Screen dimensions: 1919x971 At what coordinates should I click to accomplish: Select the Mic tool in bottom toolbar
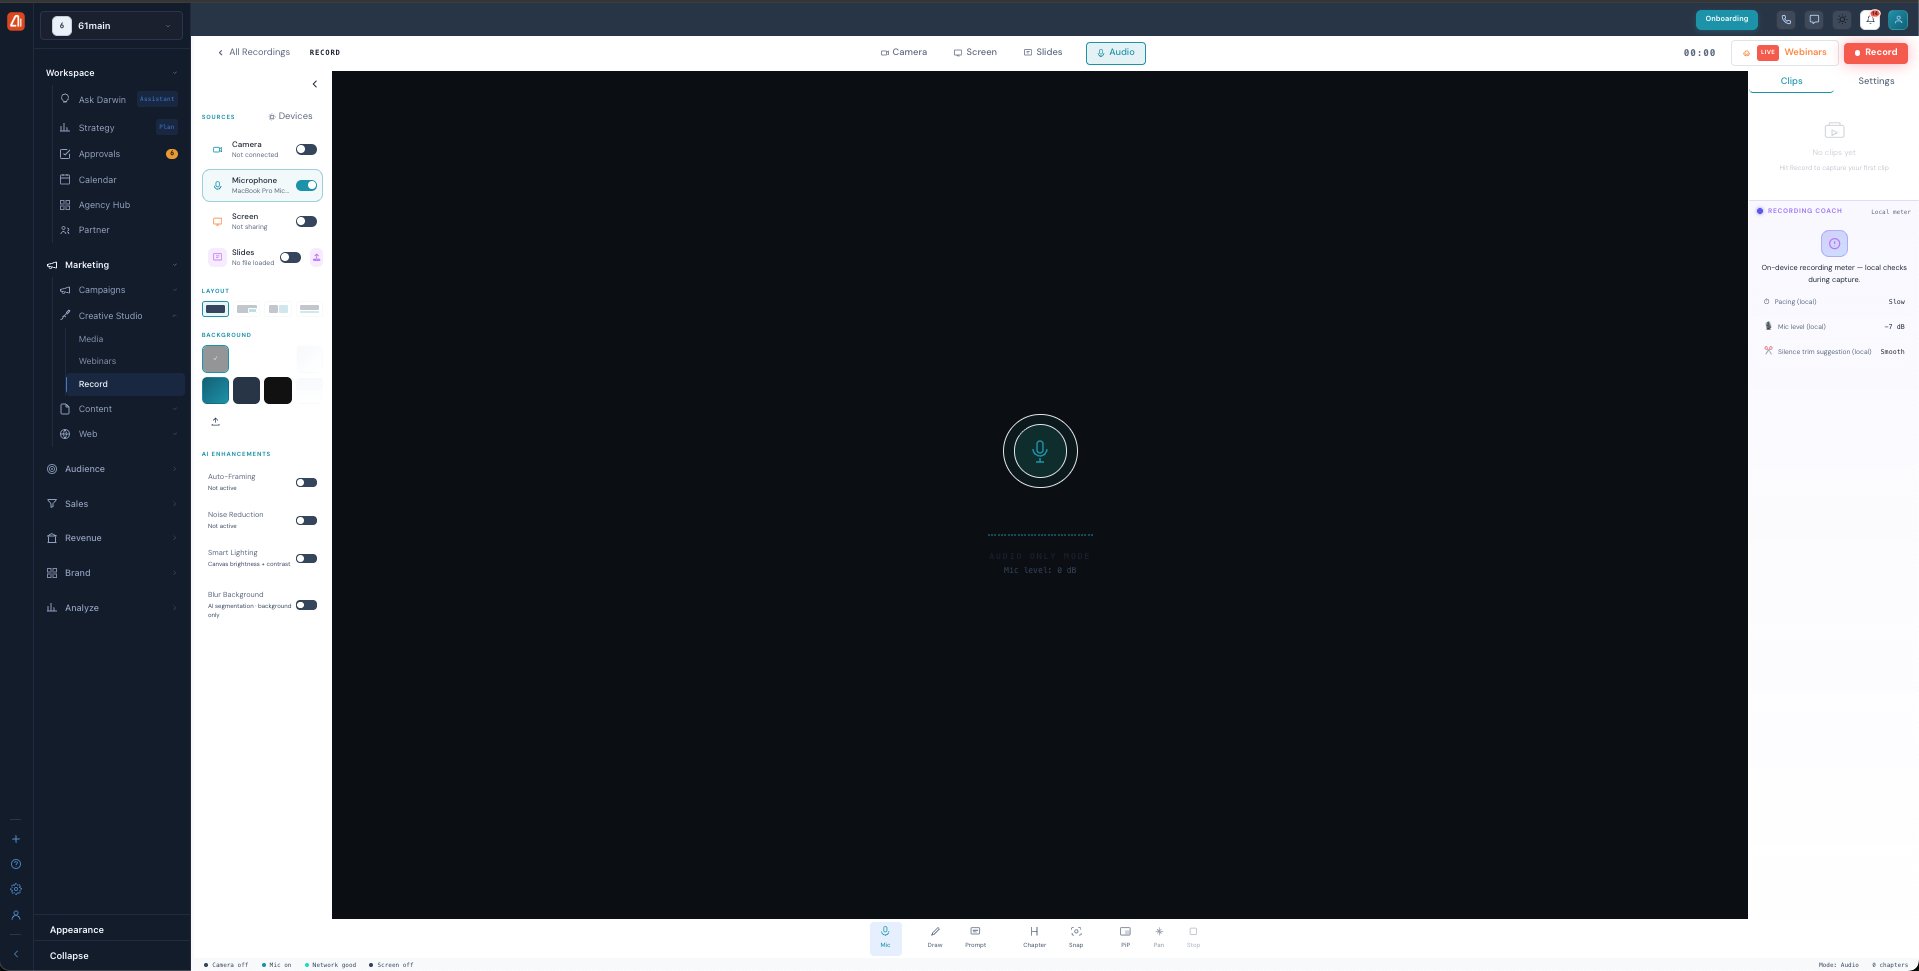click(885, 938)
